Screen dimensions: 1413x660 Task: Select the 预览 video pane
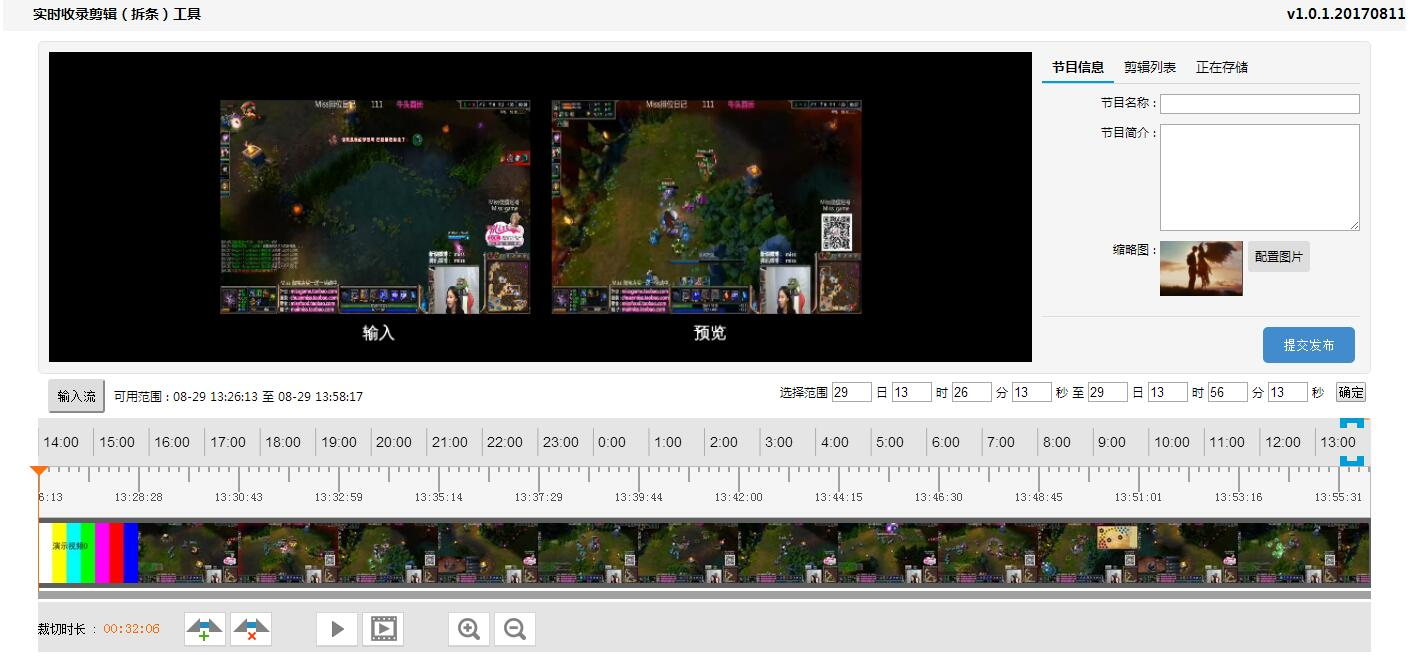pyautogui.click(x=707, y=206)
